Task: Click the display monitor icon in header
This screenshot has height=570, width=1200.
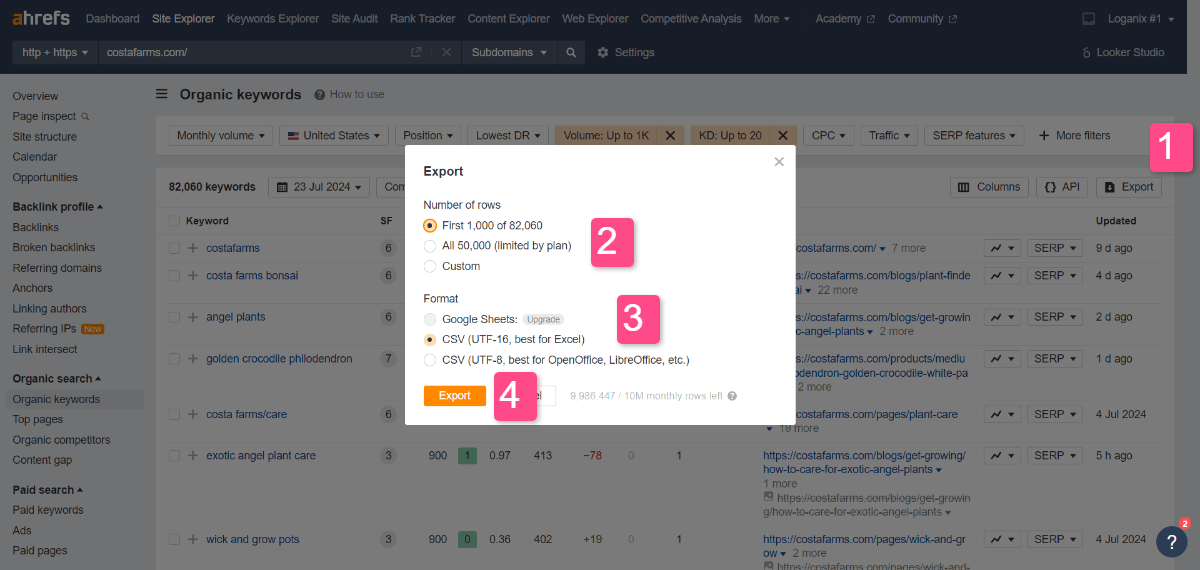Action: 1089,18
